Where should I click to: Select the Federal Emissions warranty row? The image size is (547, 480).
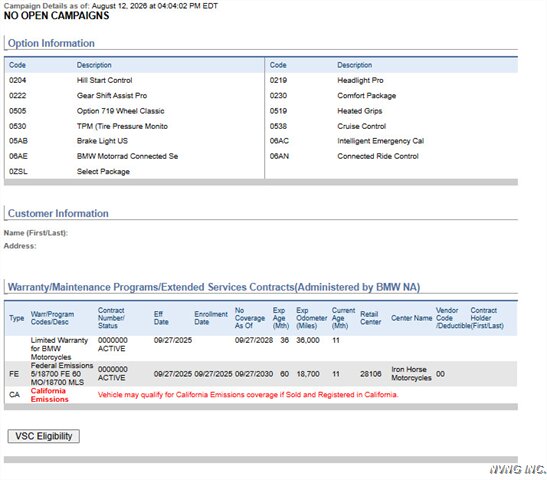(x=261, y=374)
